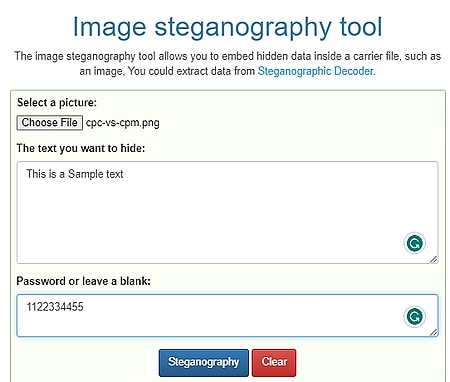450x382 pixels.
Task: Click blank form area beside the buttons
Action: (367, 363)
